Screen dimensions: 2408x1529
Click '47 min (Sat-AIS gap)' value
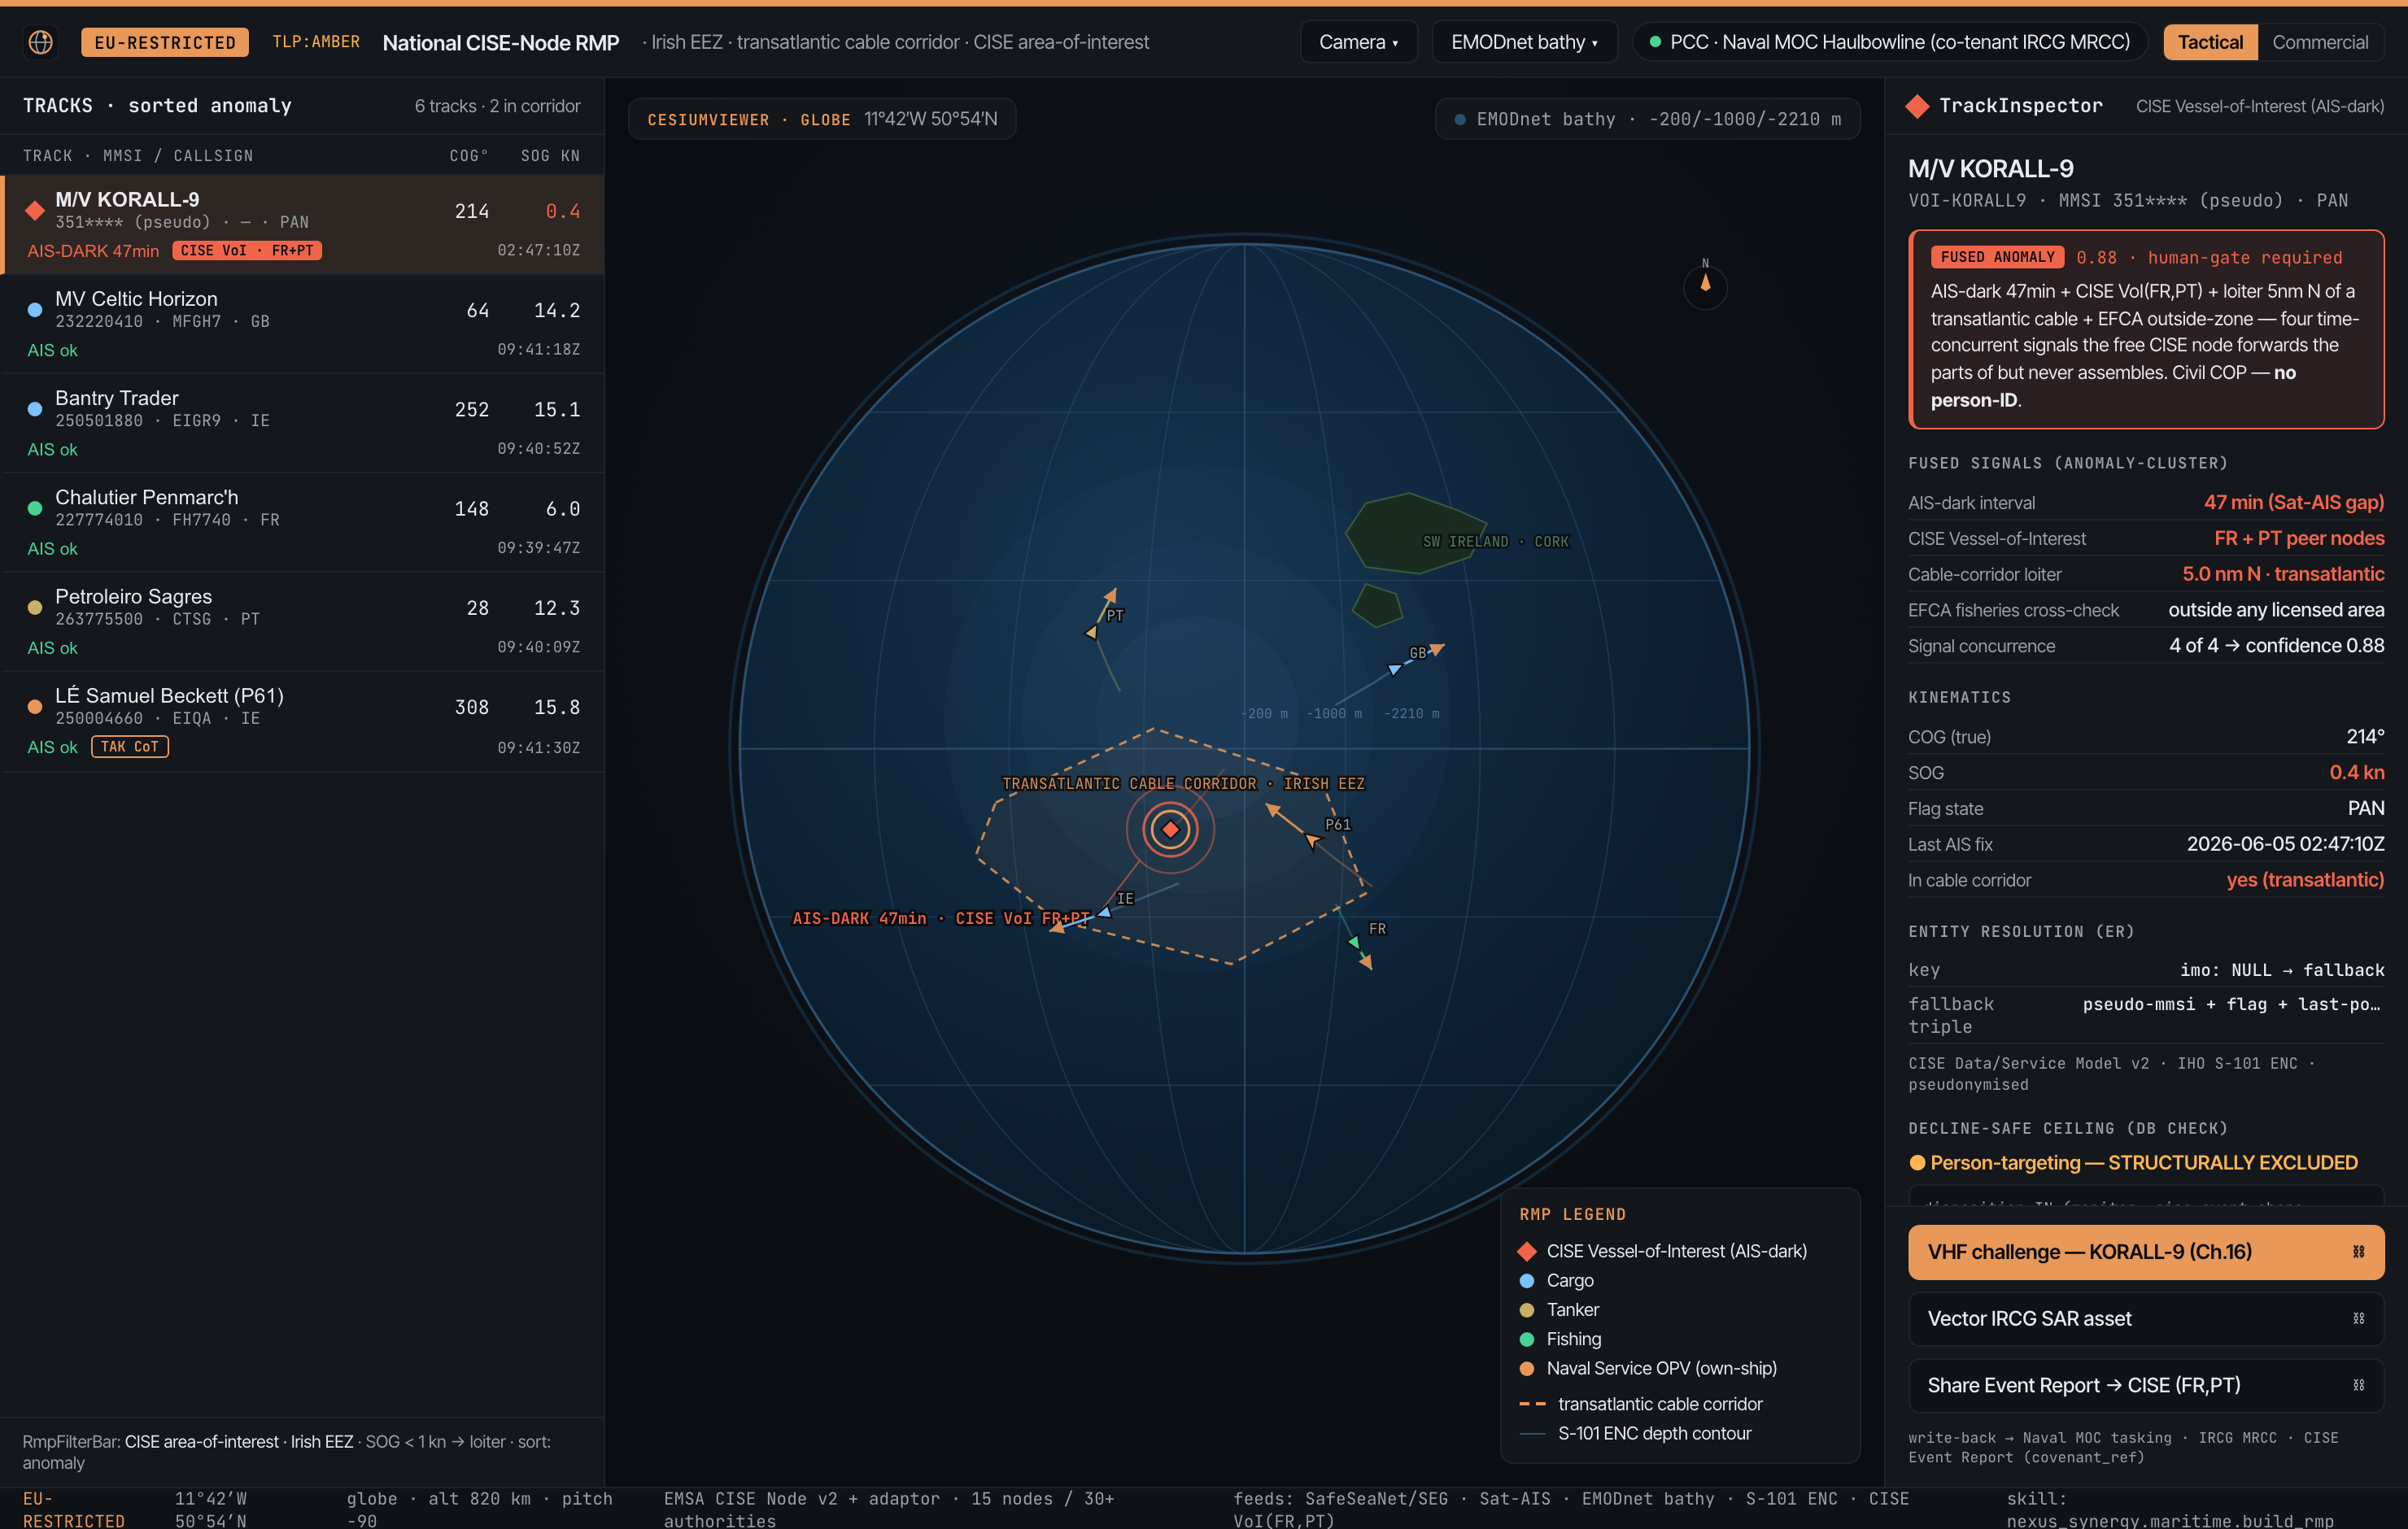pos(2293,502)
